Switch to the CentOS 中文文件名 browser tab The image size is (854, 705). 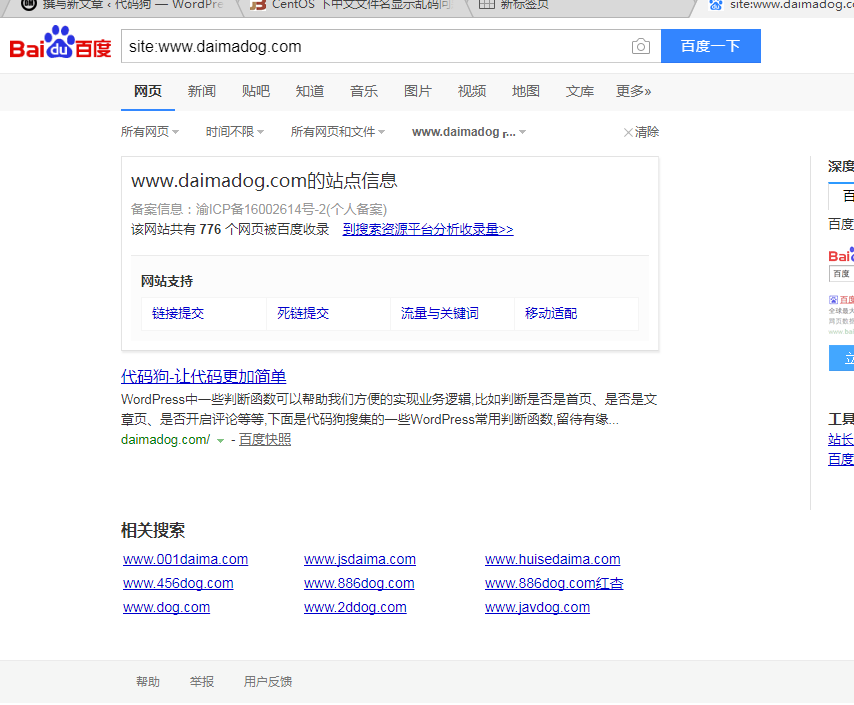click(x=351, y=5)
